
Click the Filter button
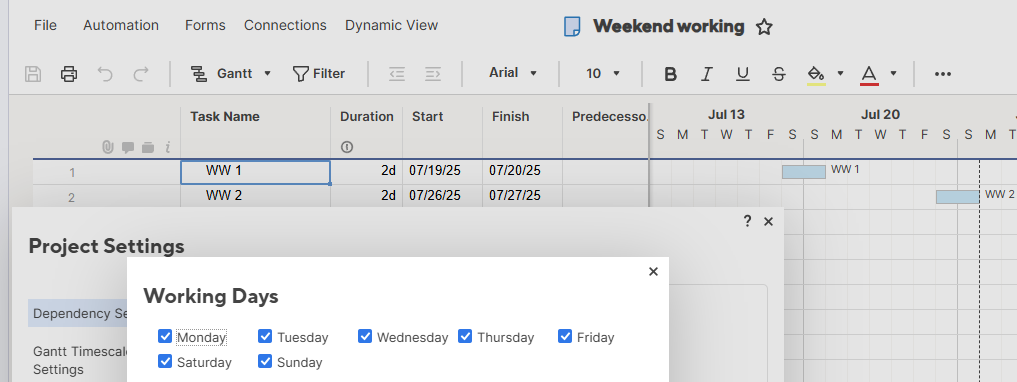coord(319,74)
